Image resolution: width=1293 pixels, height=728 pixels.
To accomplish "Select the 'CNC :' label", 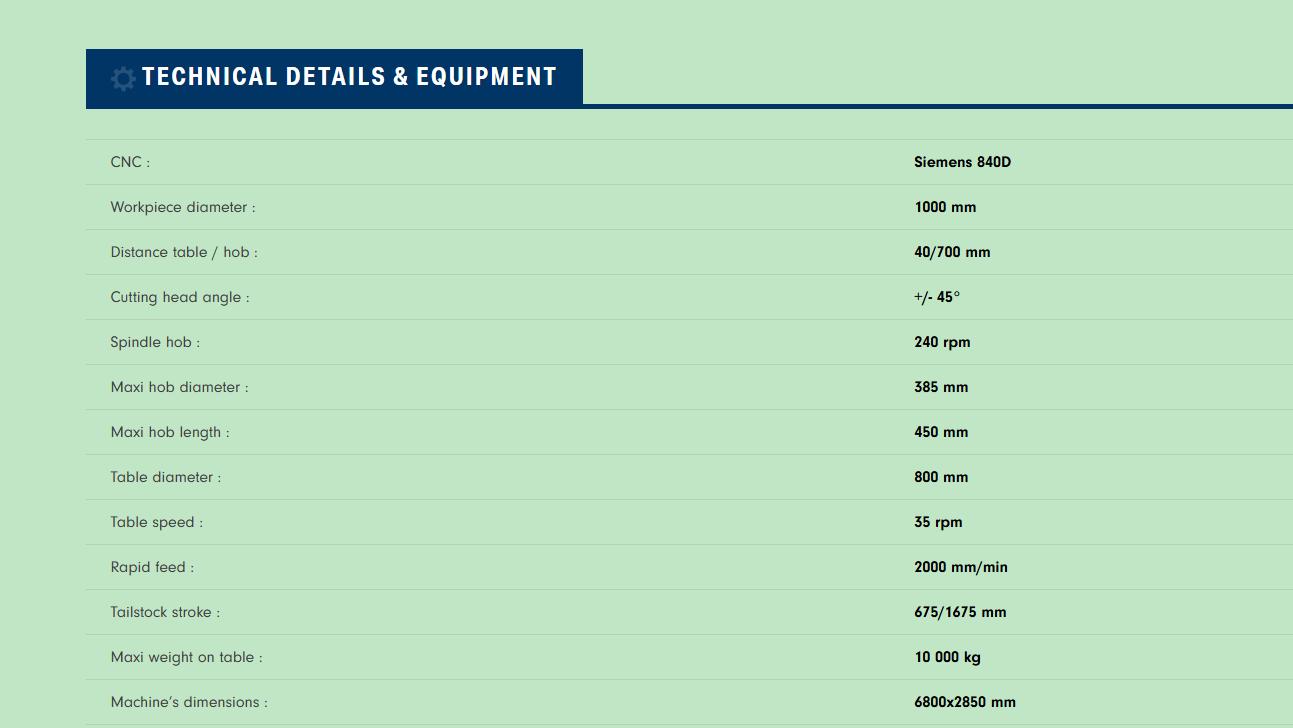I will [x=130, y=162].
